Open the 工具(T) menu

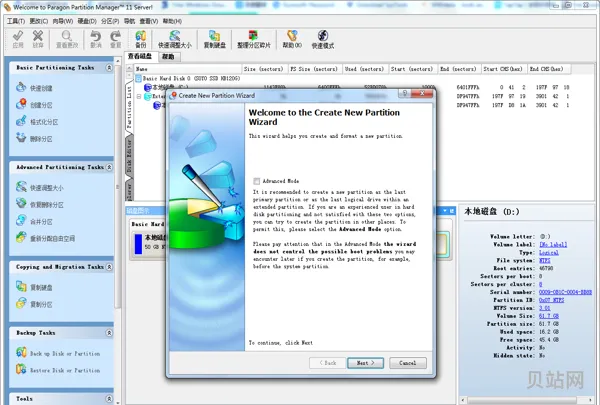coord(16,21)
